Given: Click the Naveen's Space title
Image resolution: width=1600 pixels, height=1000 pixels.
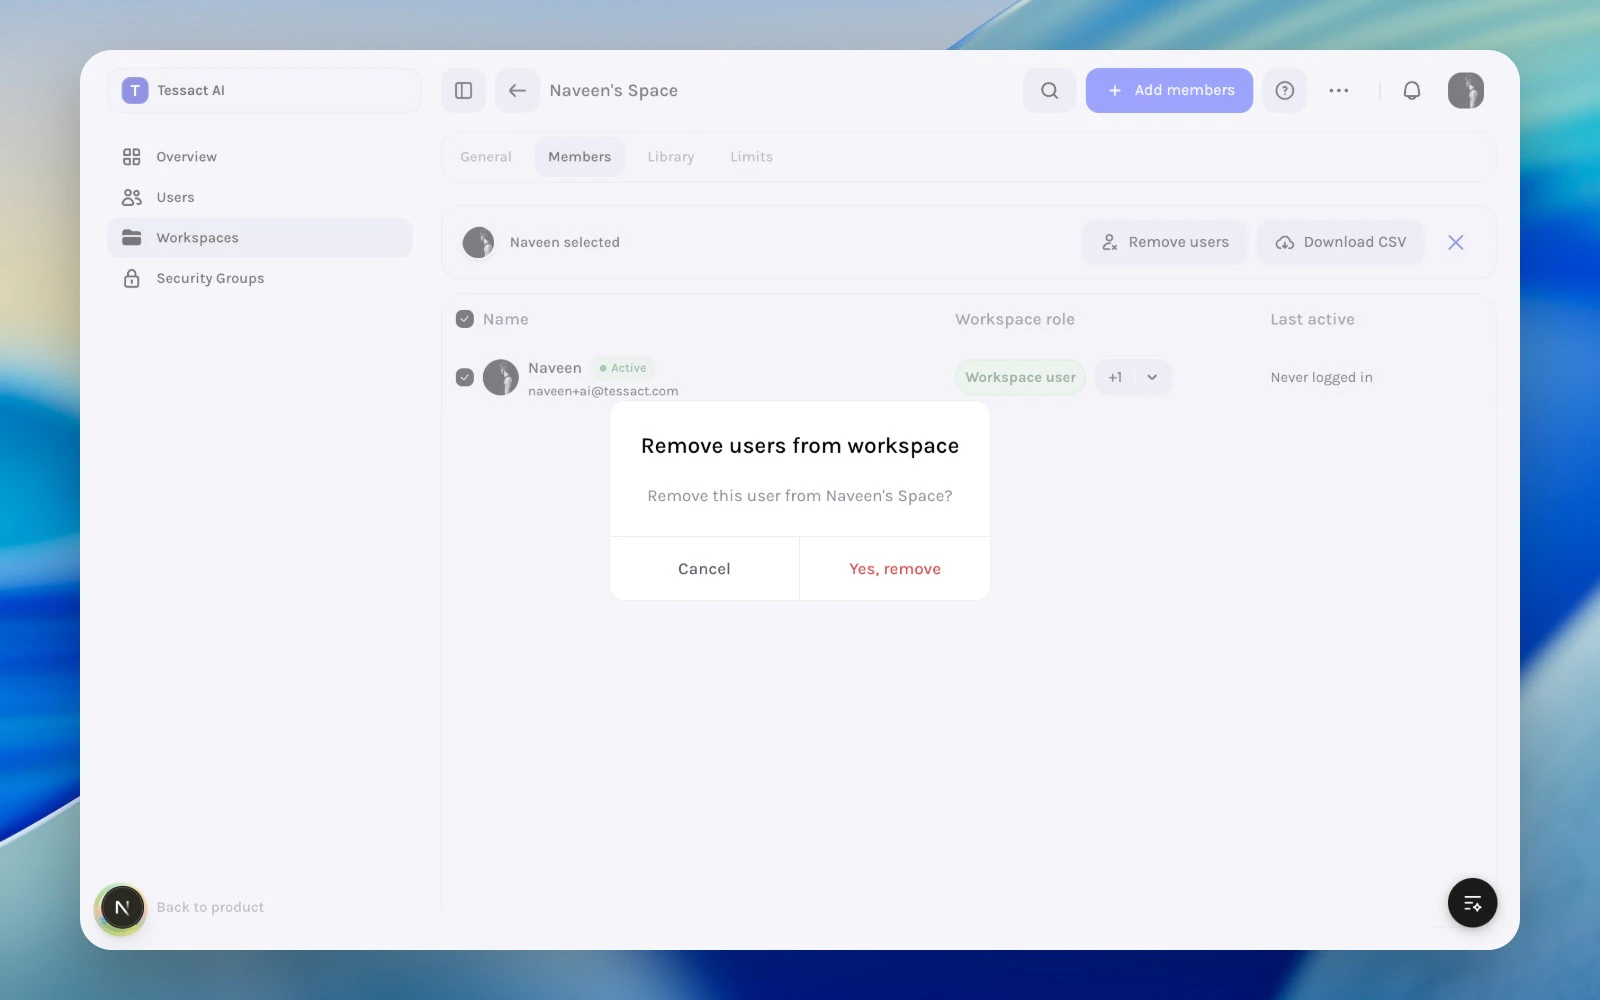Looking at the screenshot, I should (614, 90).
